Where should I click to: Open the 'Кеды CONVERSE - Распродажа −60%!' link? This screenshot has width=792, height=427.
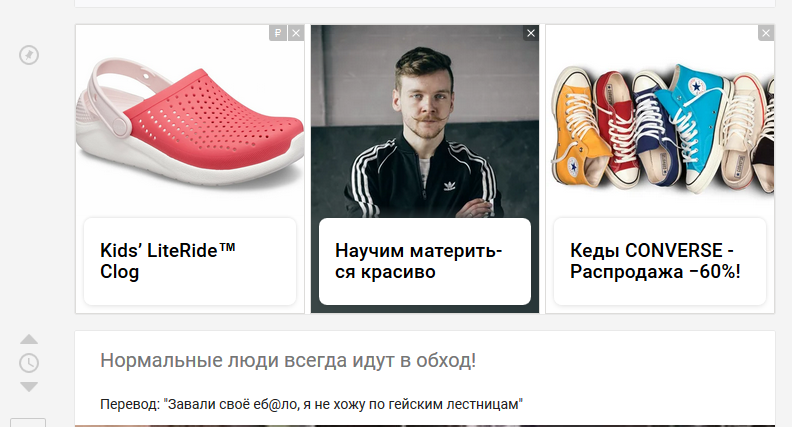(x=655, y=261)
